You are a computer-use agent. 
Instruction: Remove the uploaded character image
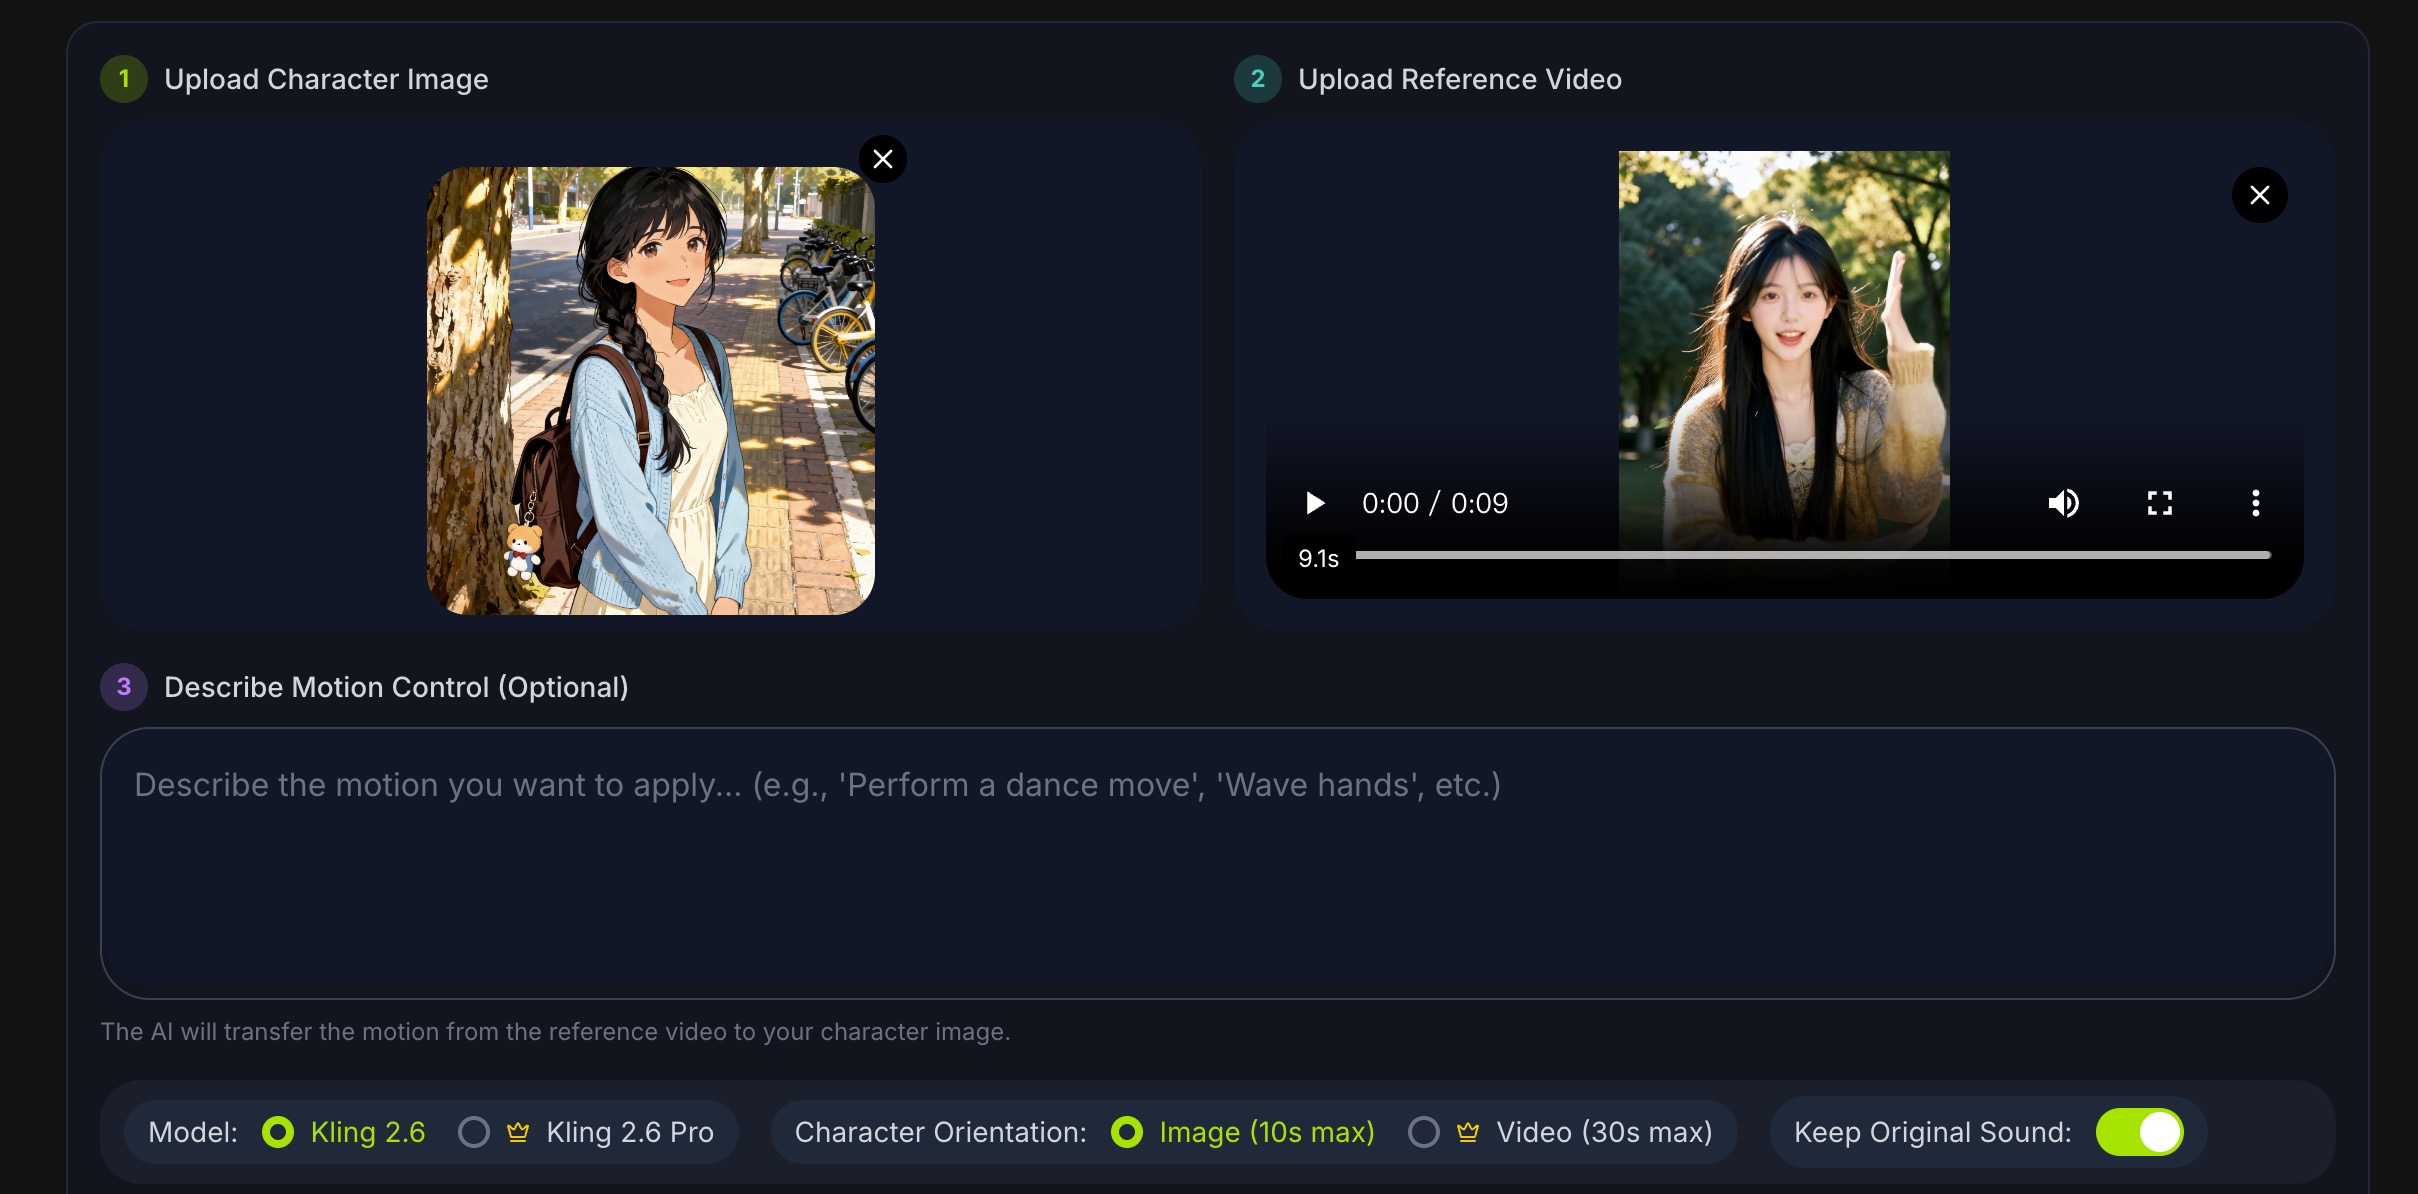pos(882,159)
